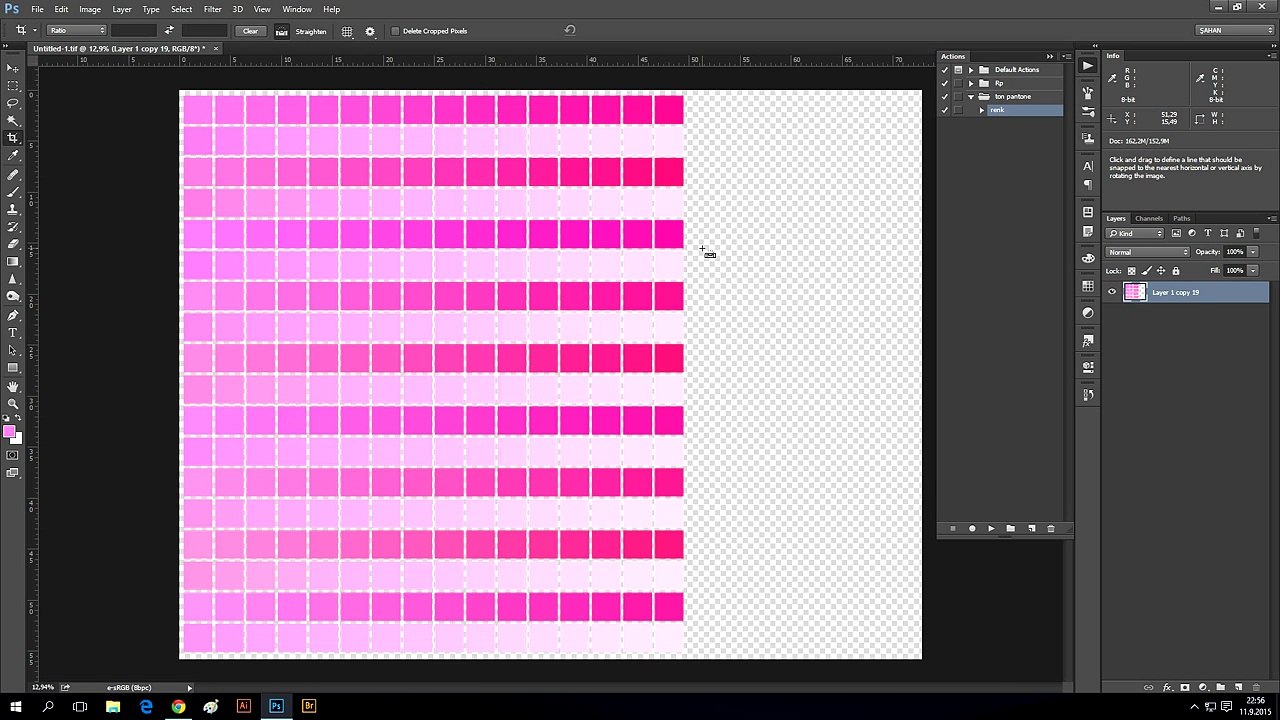Select Layer 1 copy 19 thumbnail
This screenshot has height=720, width=1280.
click(1134, 292)
